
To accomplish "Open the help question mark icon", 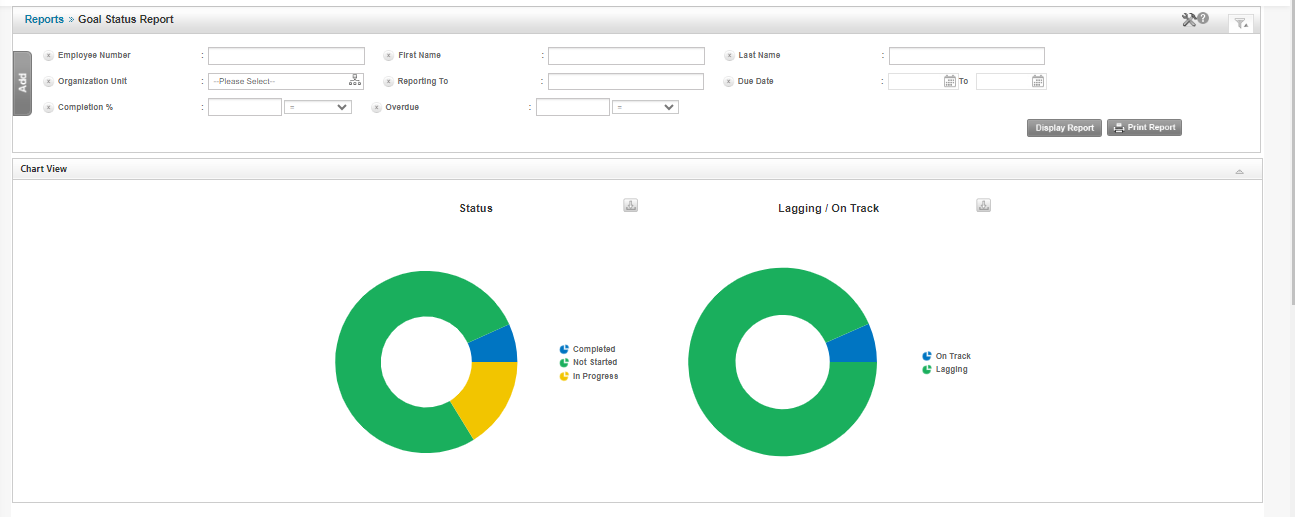I will pos(1203,18).
